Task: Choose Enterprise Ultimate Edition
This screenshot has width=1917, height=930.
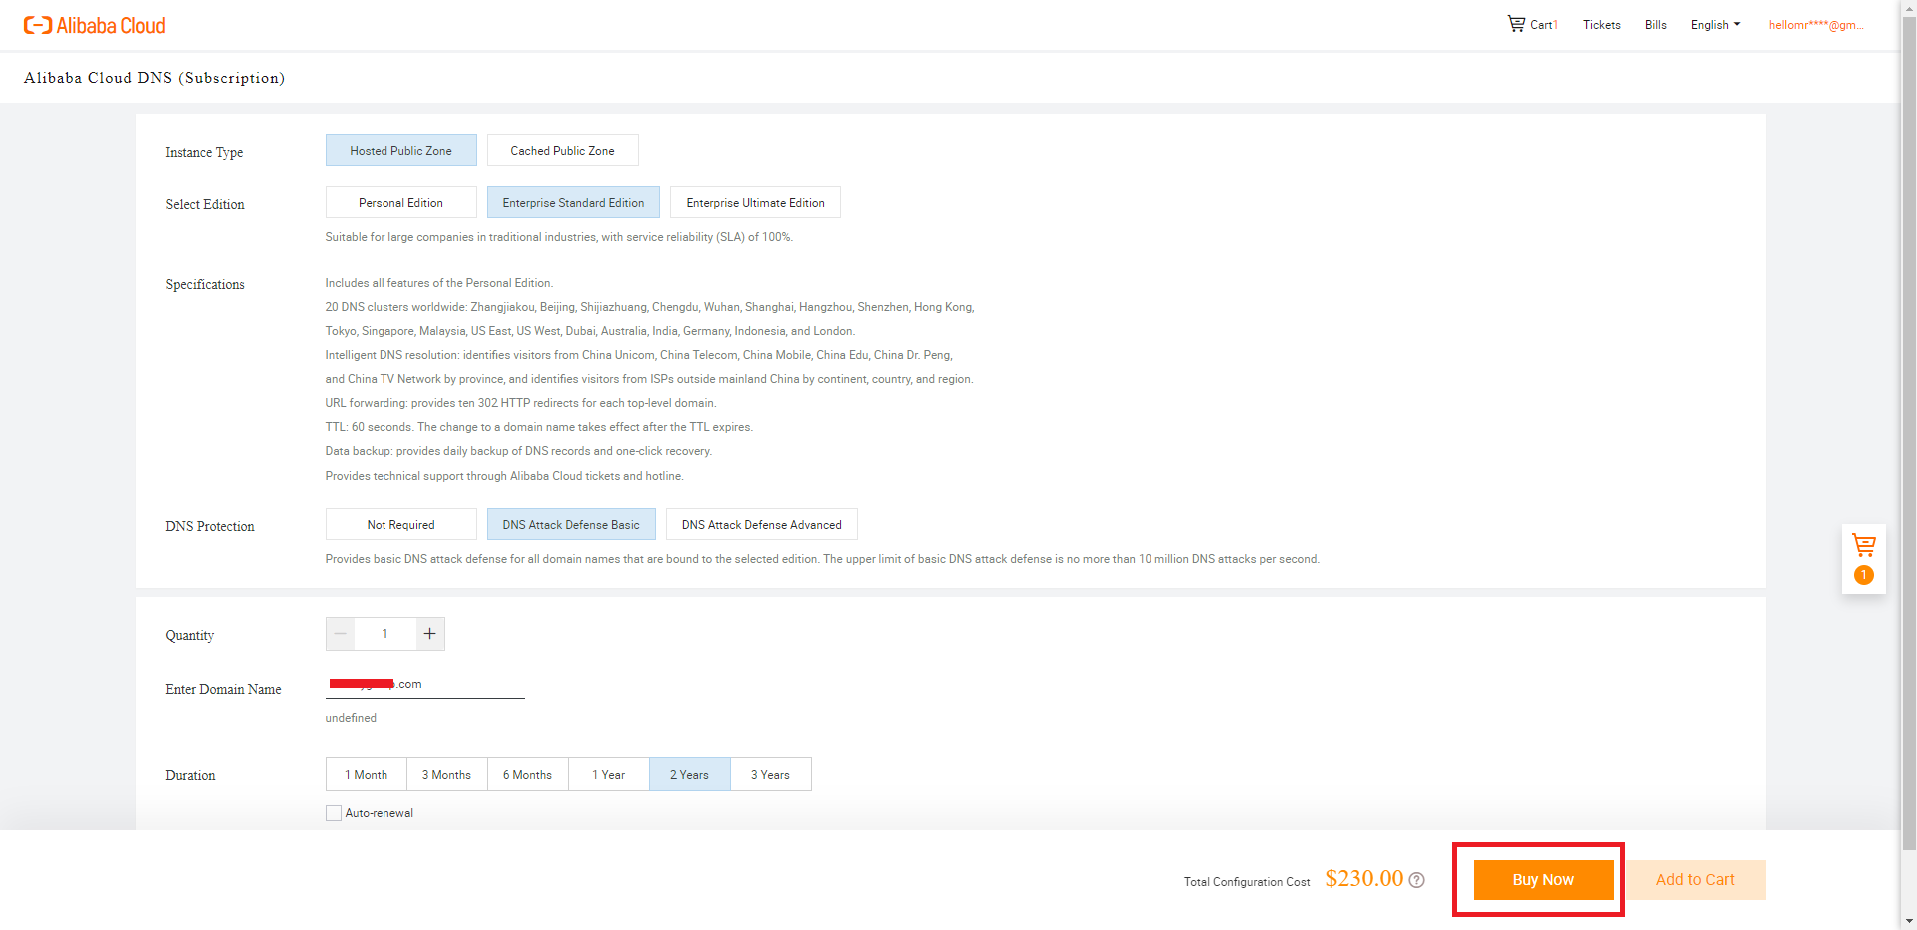Action: (755, 202)
